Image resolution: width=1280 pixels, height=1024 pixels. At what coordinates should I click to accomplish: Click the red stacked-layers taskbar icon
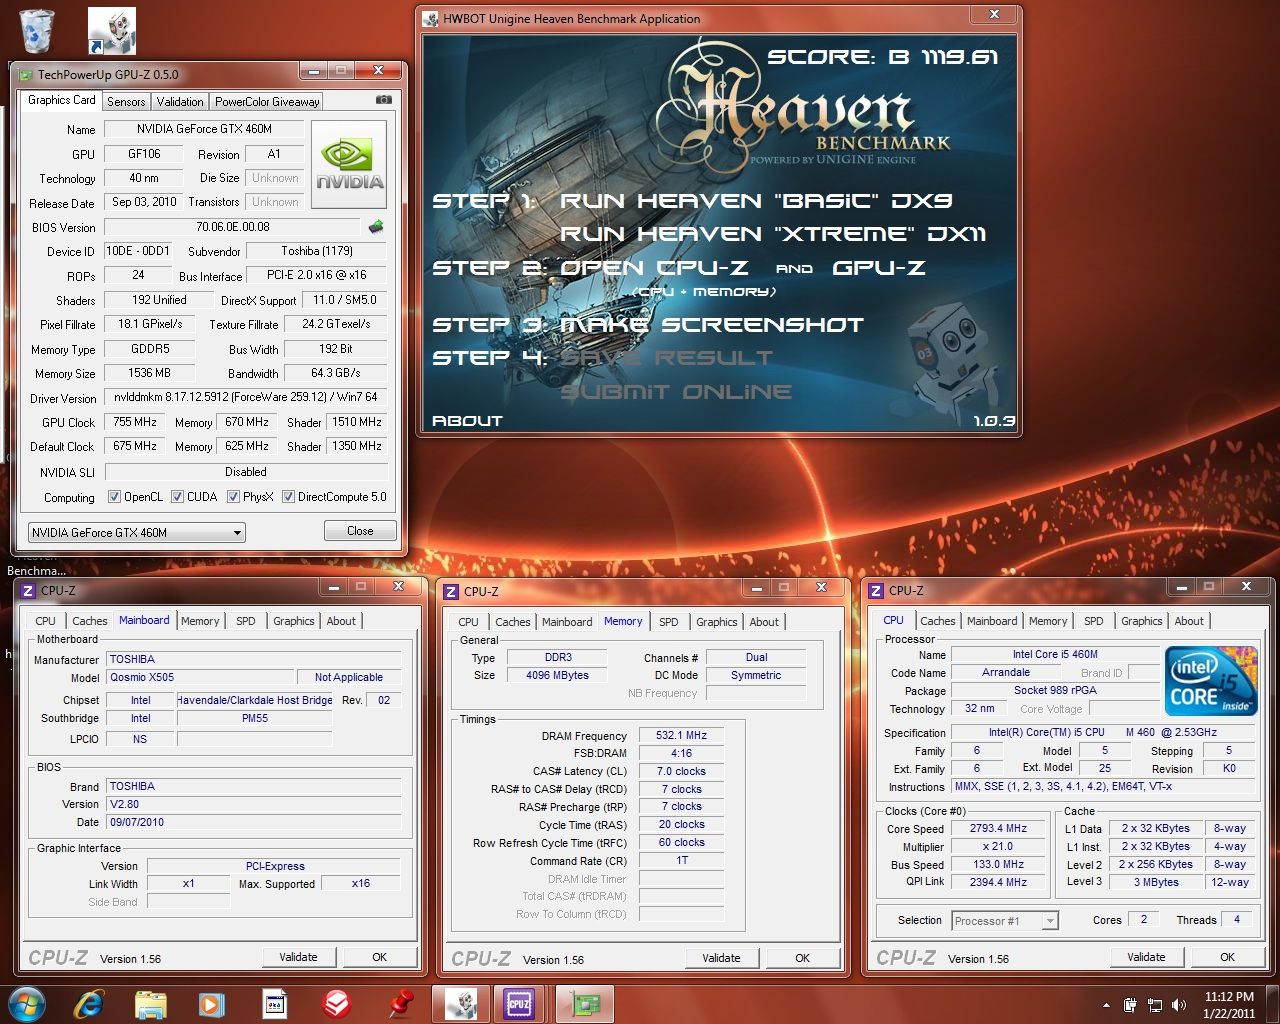338,1003
